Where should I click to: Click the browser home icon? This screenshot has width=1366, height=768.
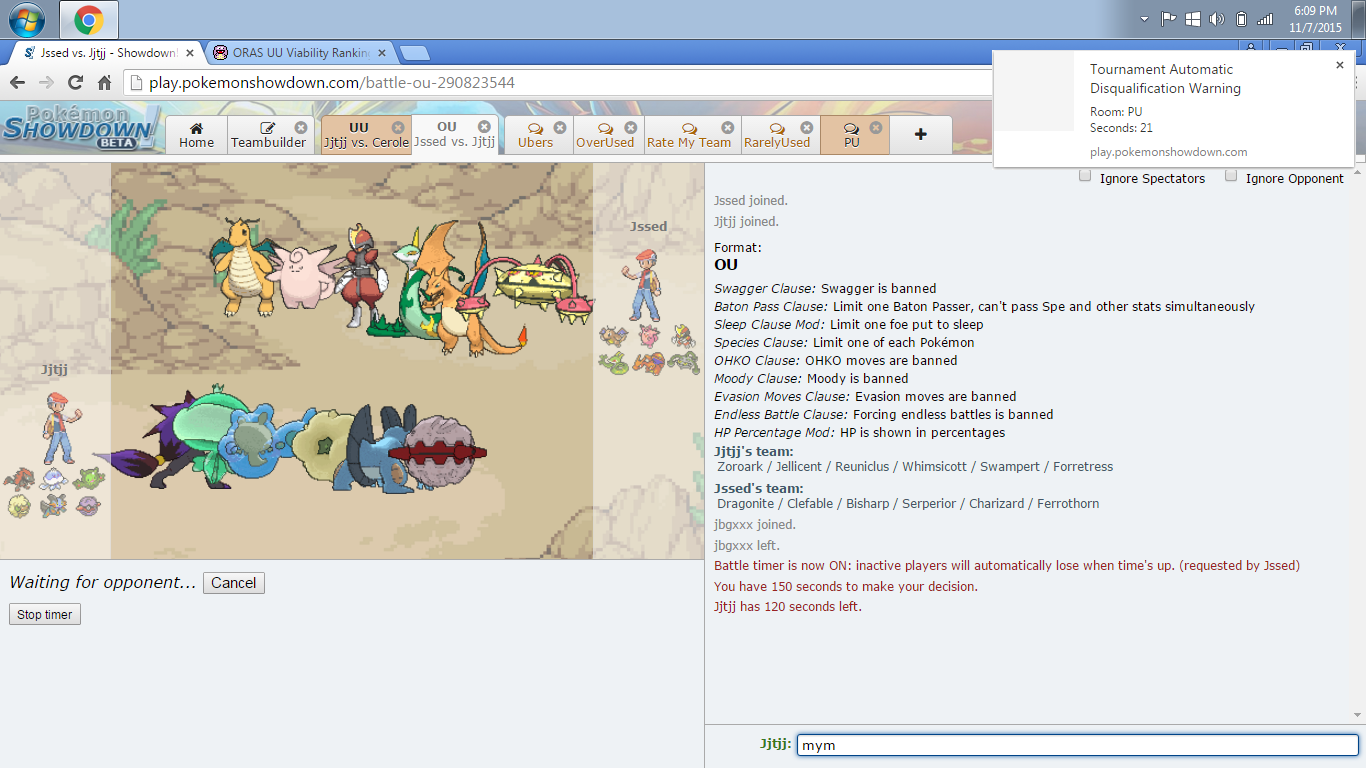tap(104, 82)
